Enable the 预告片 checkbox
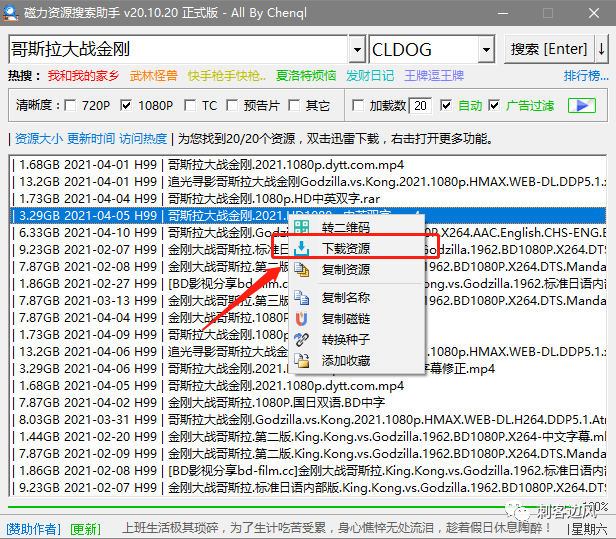Screen dimensions: 616x539 coord(232,105)
